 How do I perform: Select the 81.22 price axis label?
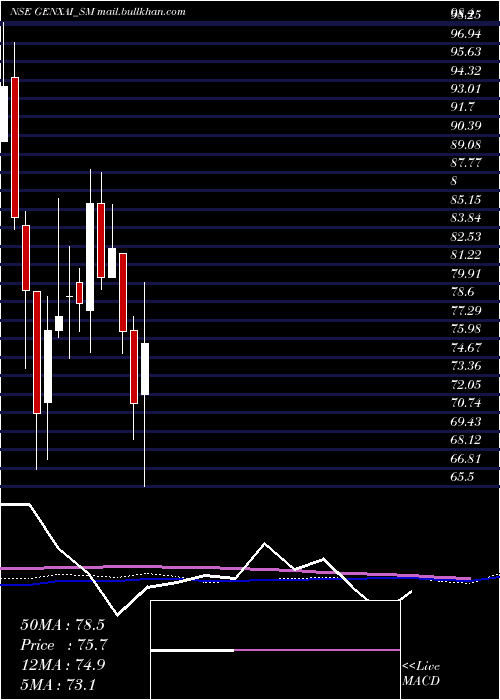465,255
